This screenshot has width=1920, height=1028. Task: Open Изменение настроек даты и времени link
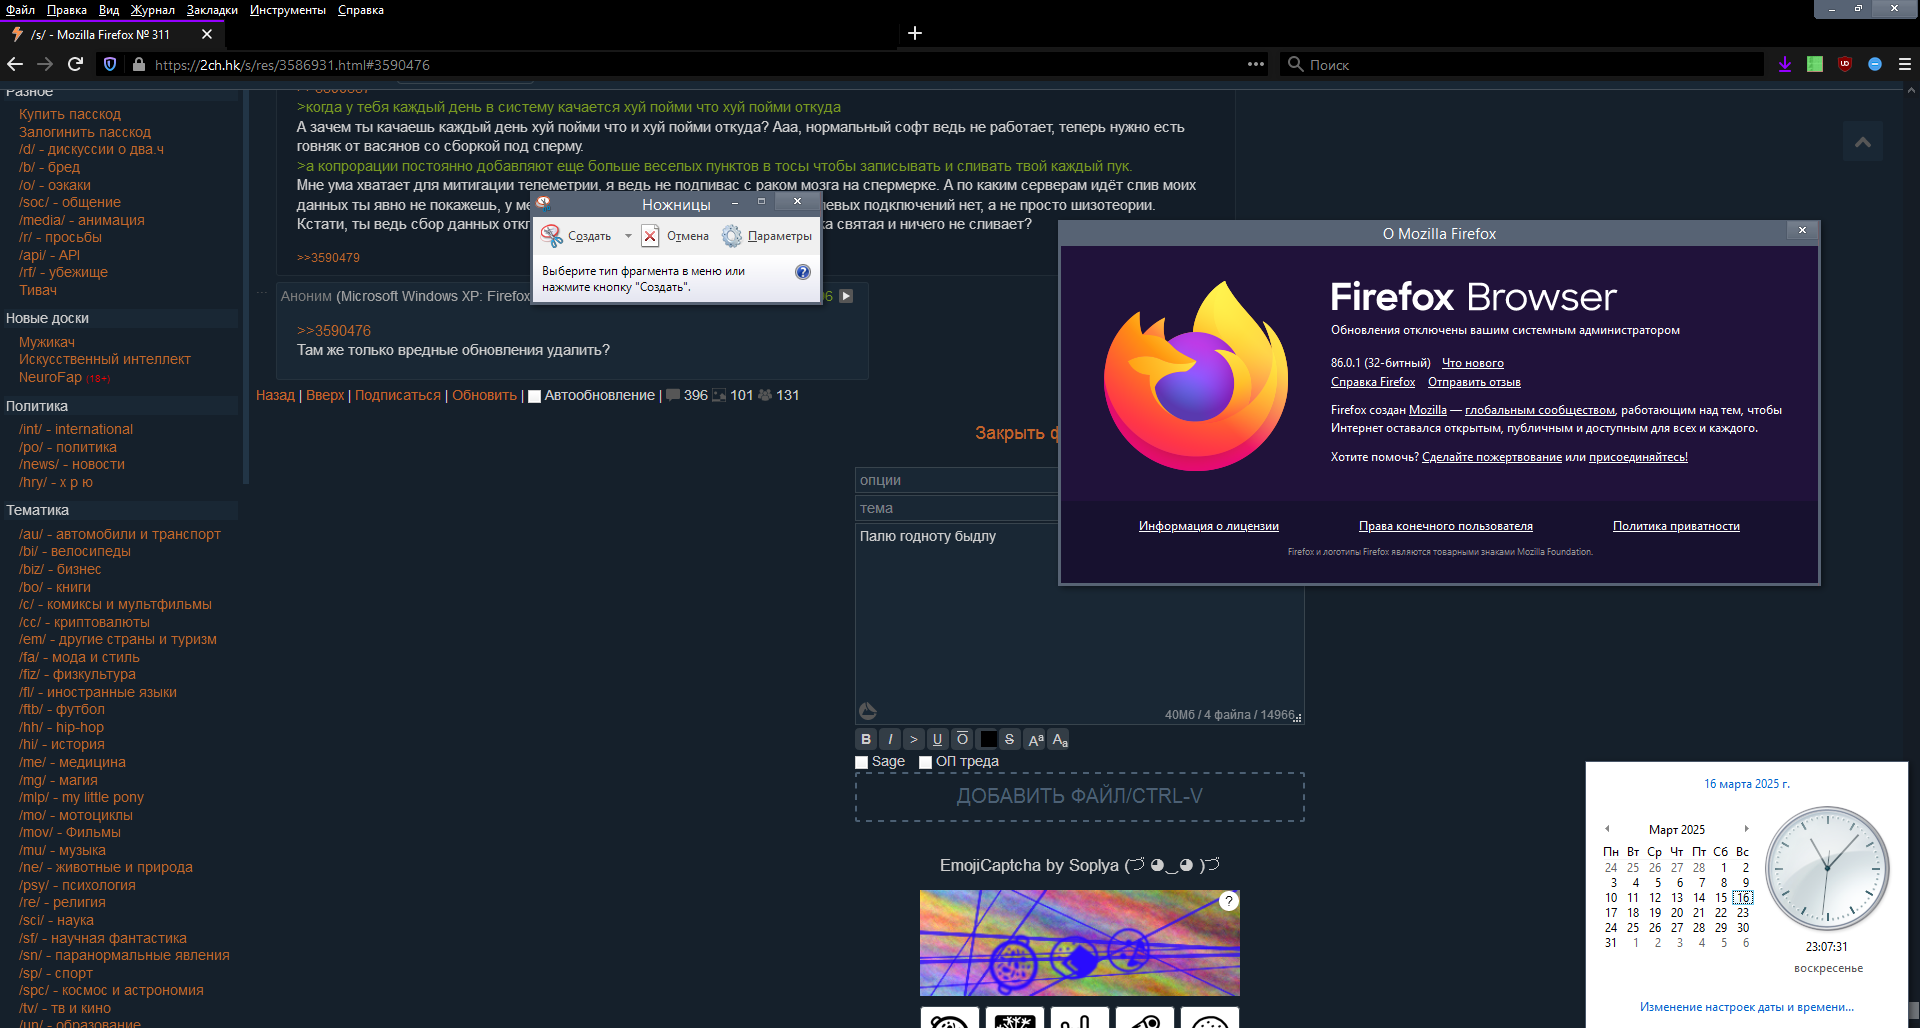click(x=1747, y=1007)
